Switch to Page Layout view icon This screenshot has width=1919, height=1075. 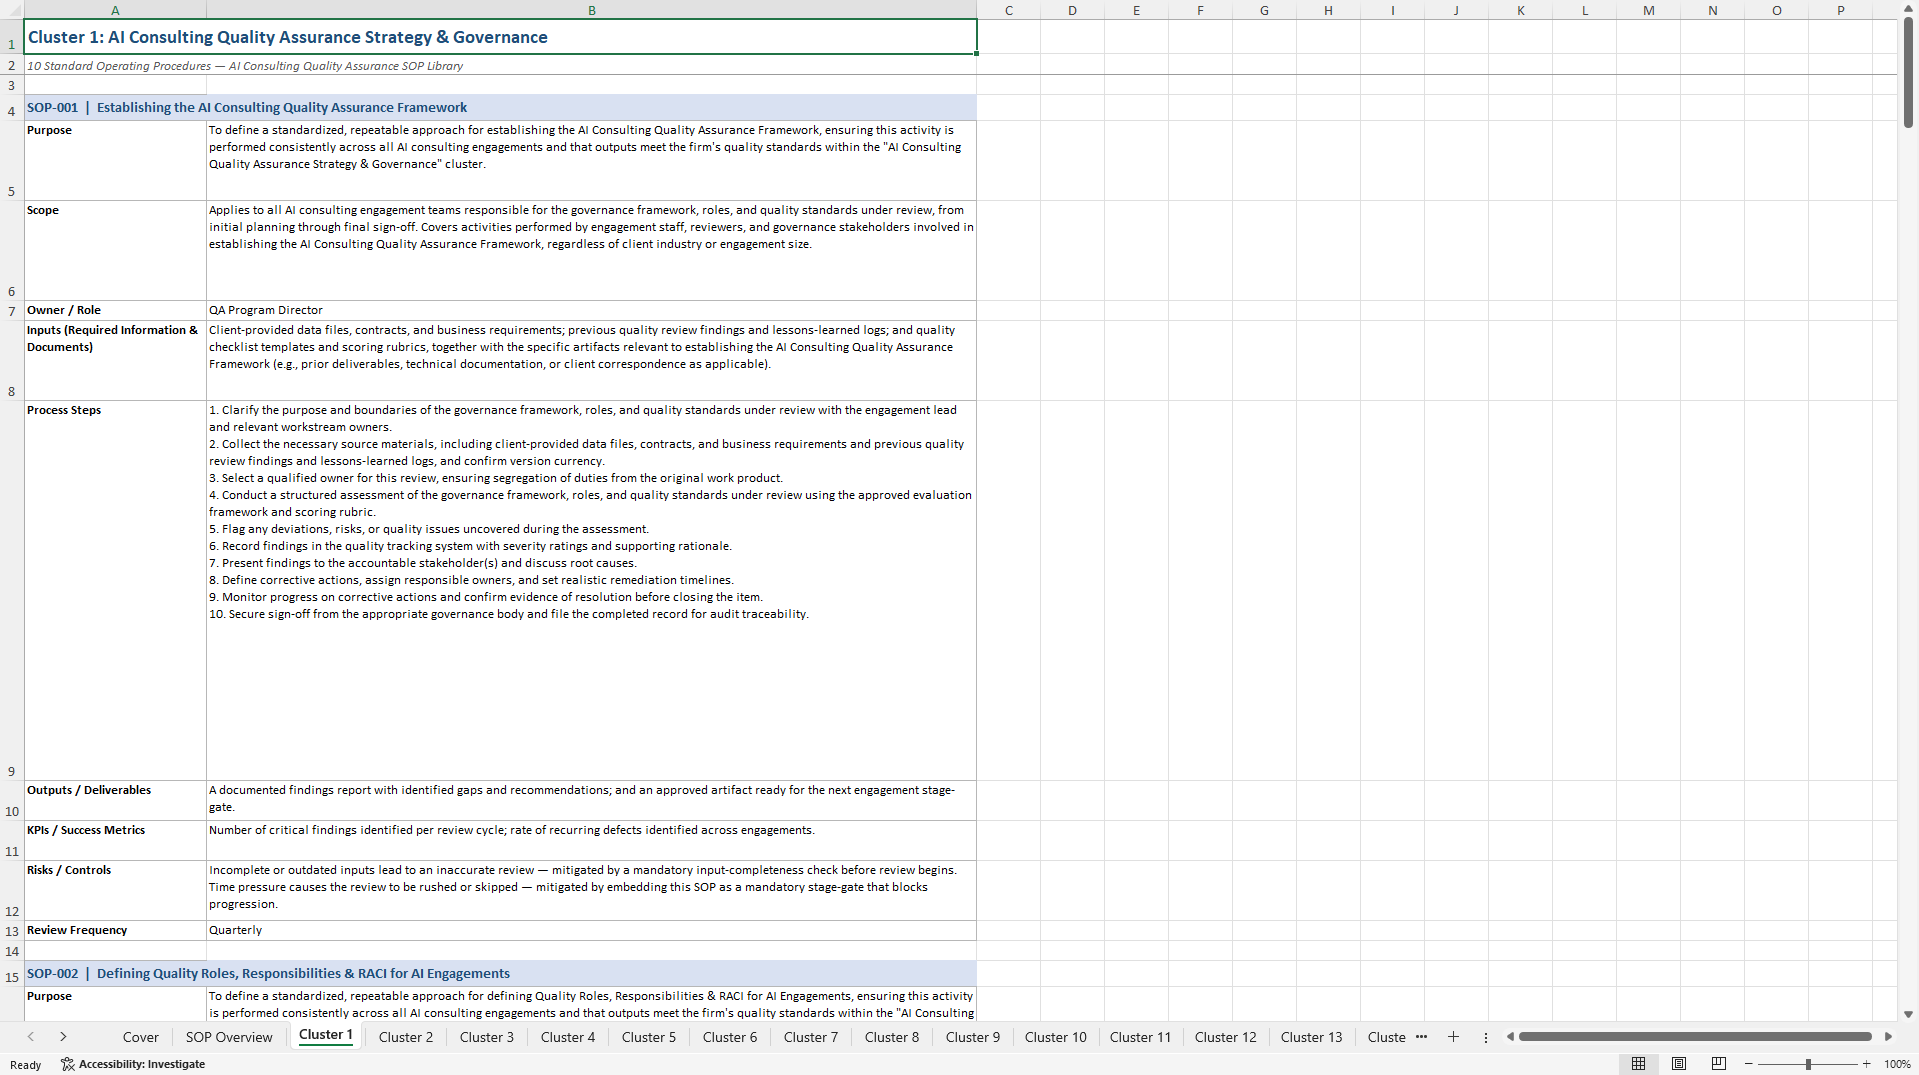click(1679, 1064)
